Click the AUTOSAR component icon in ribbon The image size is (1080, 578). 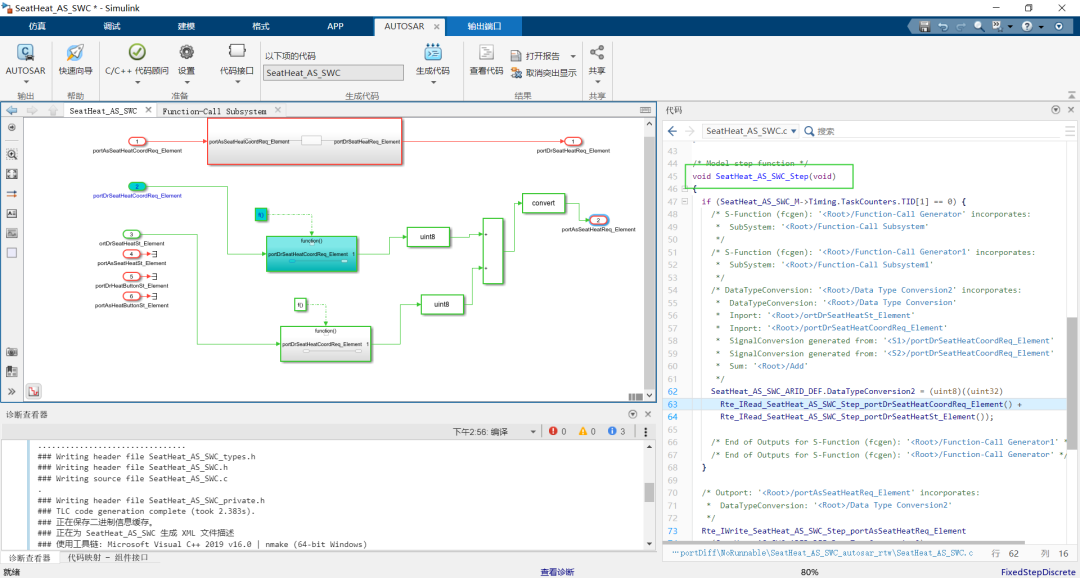[25, 53]
